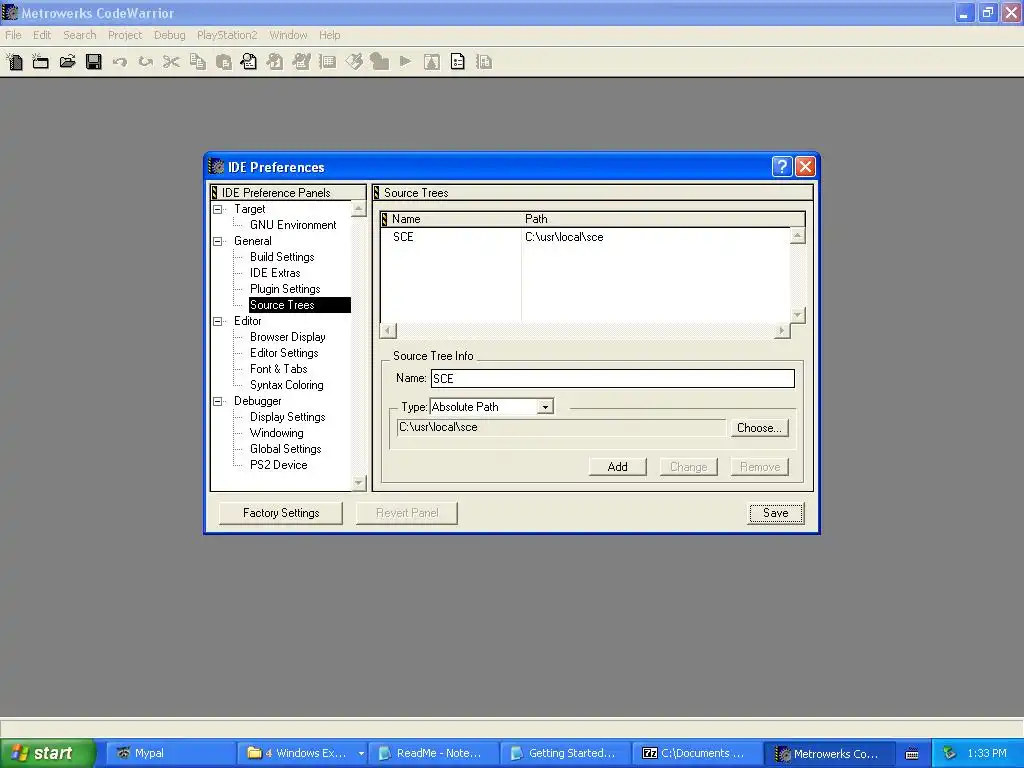Image resolution: width=1024 pixels, height=768 pixels.
Task: Click the tray icon next to the clock
Action: click(x=950, y=753)
